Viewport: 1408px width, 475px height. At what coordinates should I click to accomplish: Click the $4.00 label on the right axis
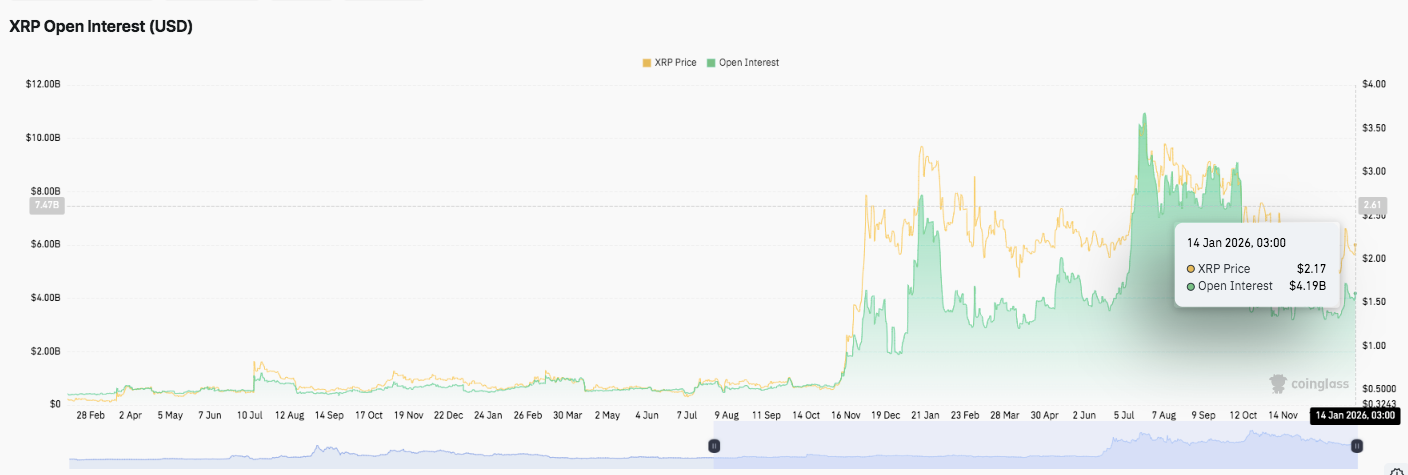(1373, 84)
